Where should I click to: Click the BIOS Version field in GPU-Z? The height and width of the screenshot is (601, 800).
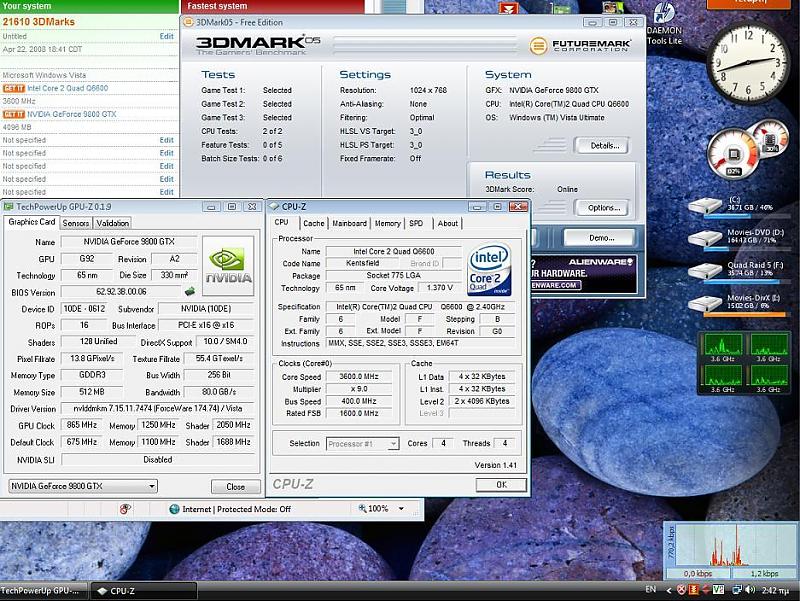click(121, 292)
